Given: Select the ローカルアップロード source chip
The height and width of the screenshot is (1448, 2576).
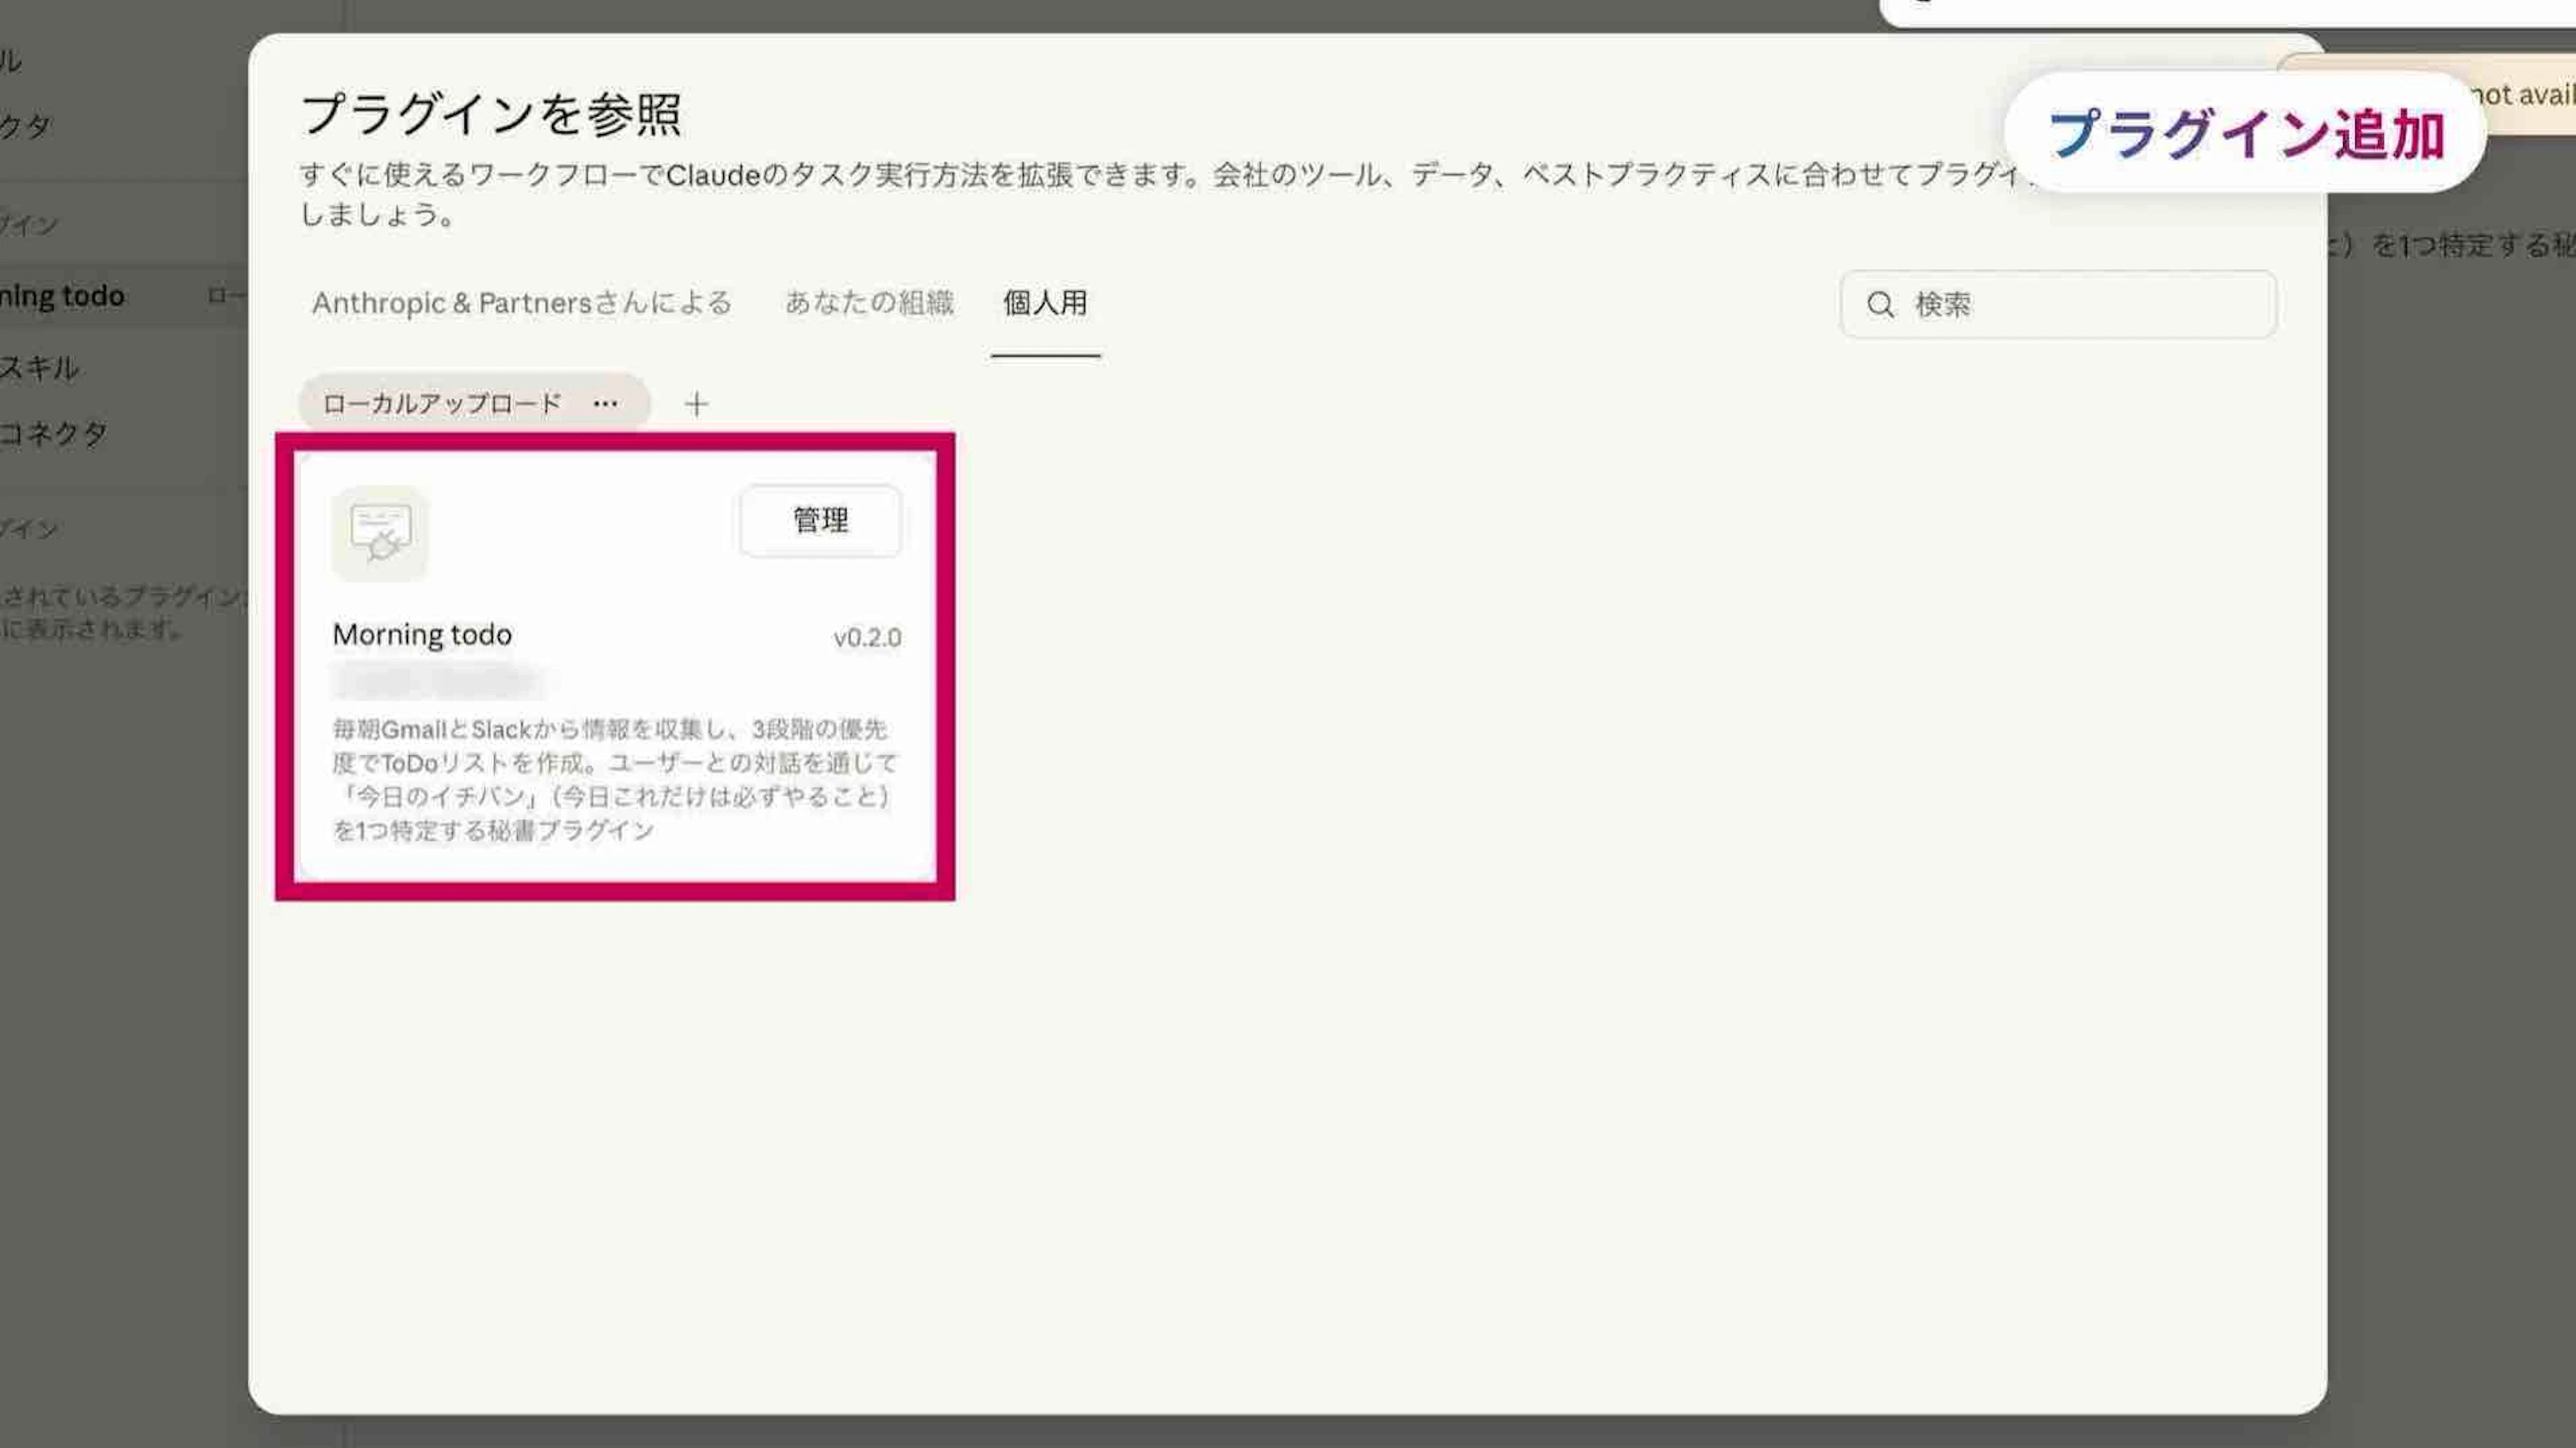Looking at the screenshot, I should click(442, 404).
